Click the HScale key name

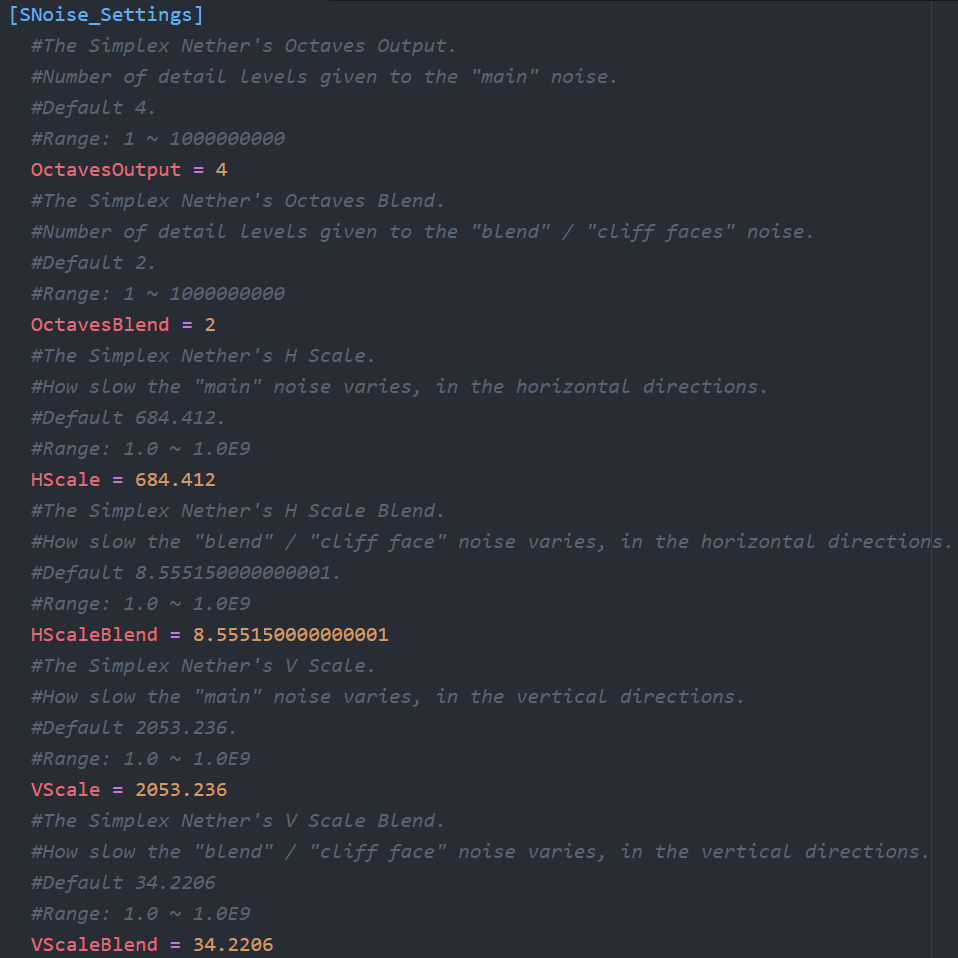click(66, 480)
